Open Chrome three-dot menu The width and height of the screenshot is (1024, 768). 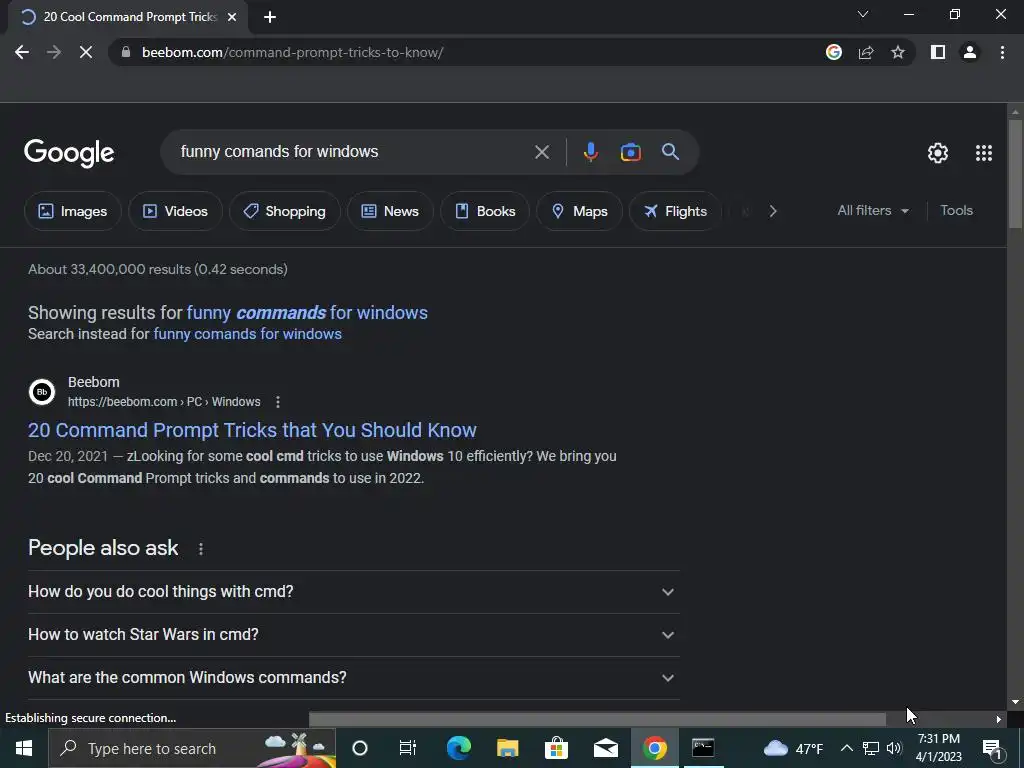pyautogui.click(x=1002, y=52)
